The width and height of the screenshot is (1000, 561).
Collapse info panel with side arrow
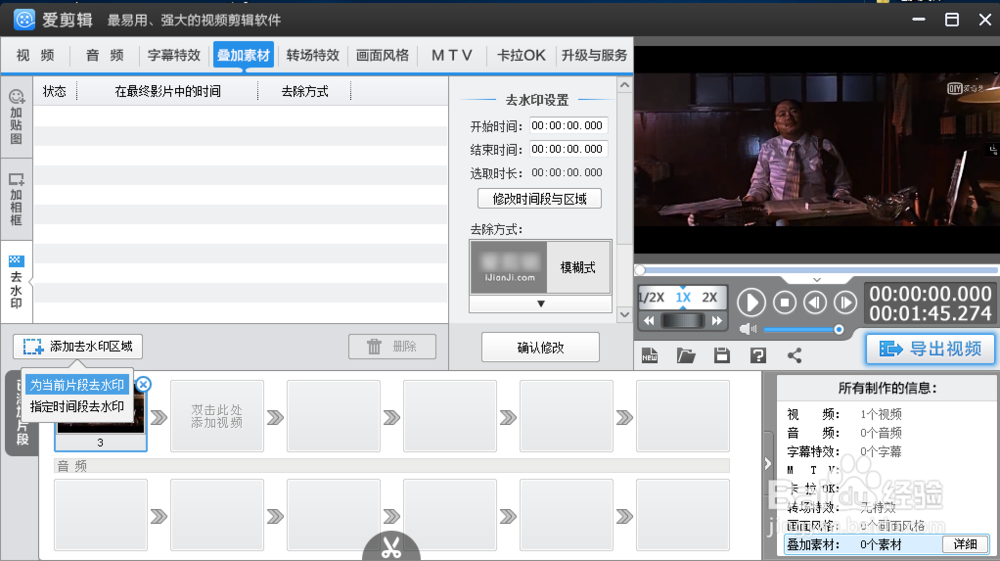[768, 464]
